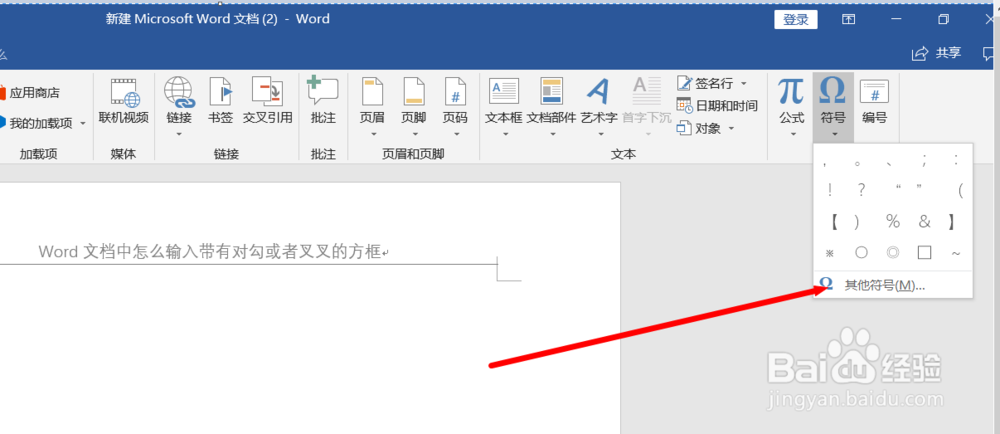Expand the 页眉 header dropdown
1000x434 pixels.
pyautogui.click(x=373, y=134)
